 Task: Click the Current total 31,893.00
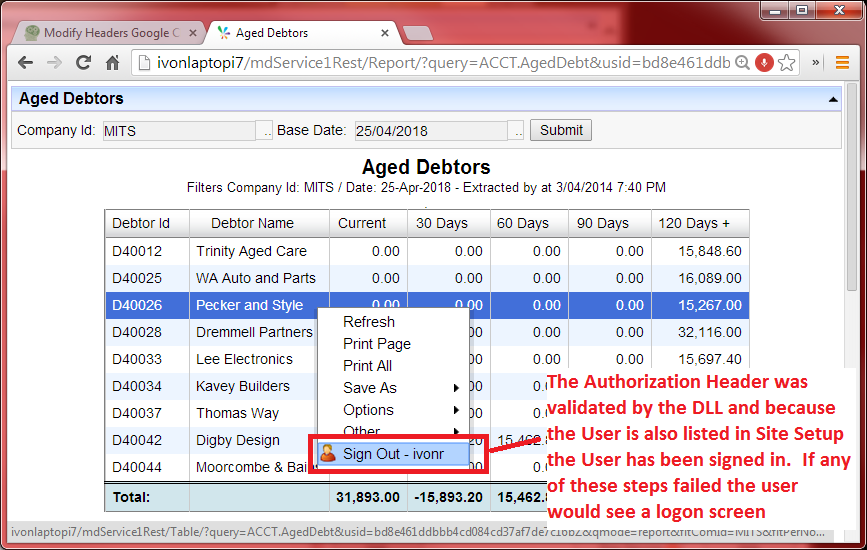pos(368,497)
